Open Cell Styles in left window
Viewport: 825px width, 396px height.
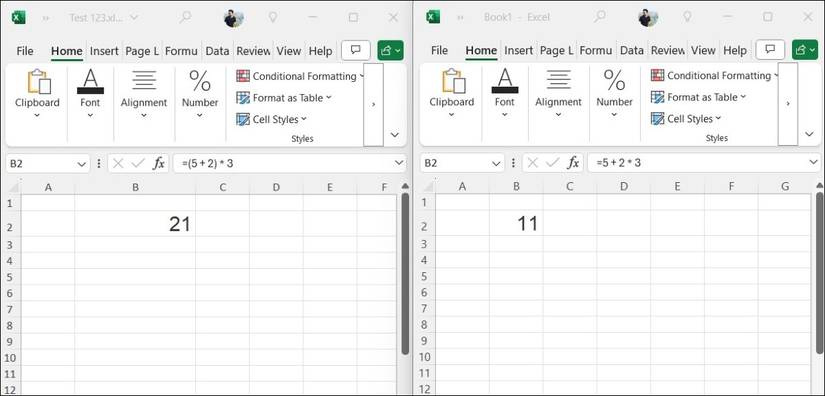(271, 119)
